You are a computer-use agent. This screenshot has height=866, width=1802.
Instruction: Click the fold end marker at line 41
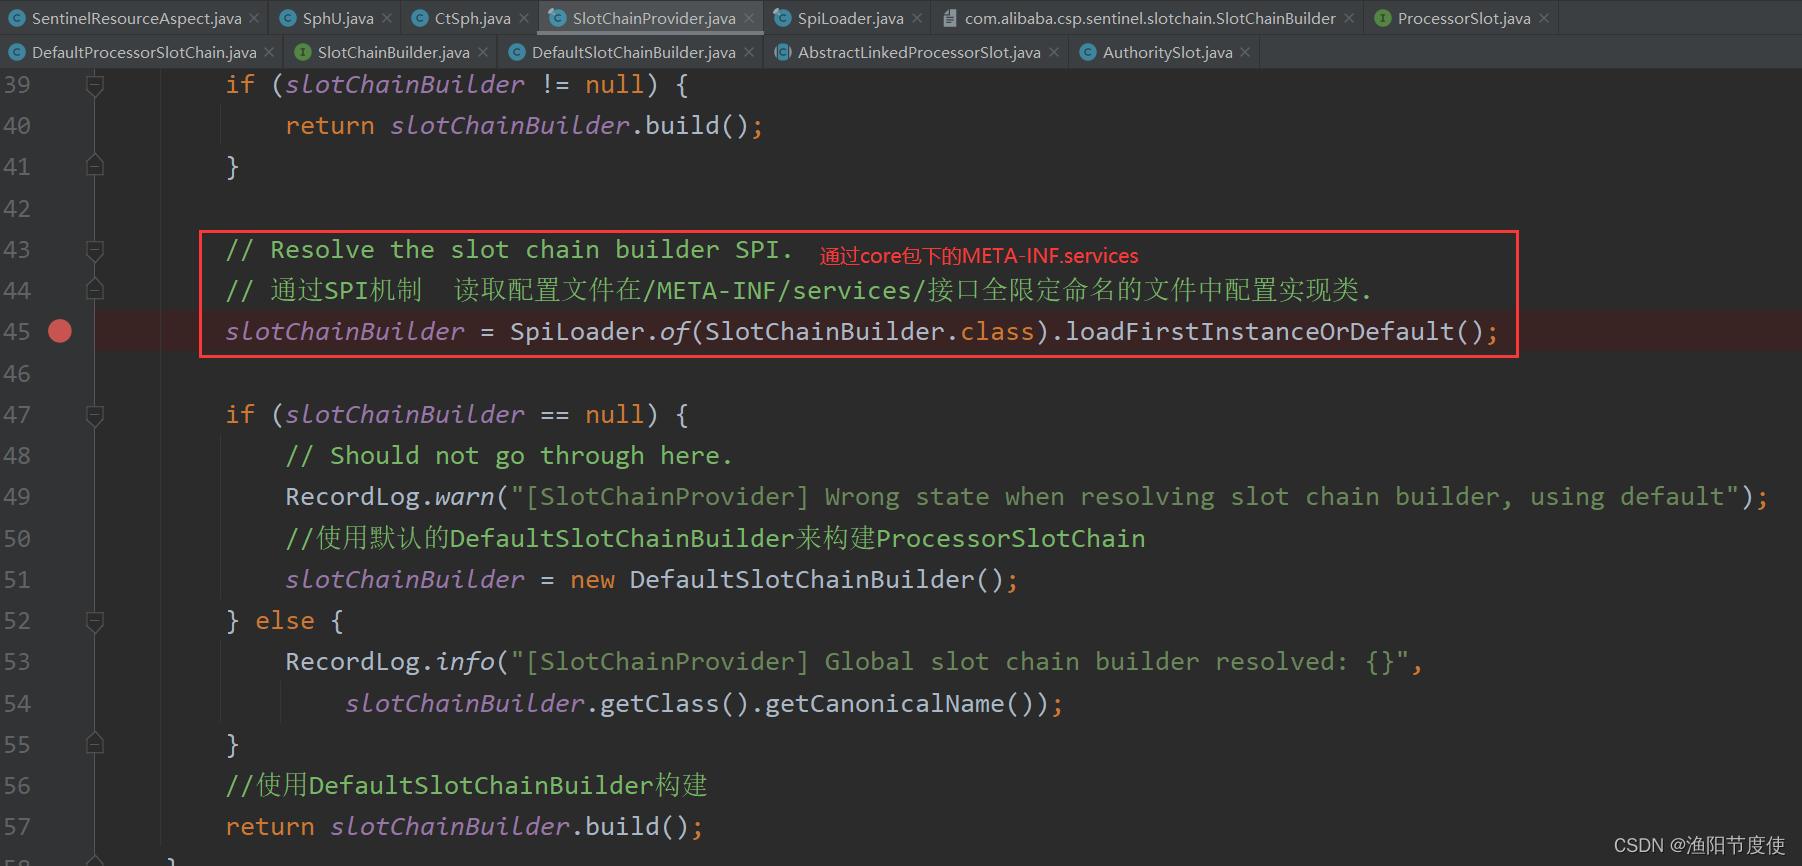pos(95,165)
